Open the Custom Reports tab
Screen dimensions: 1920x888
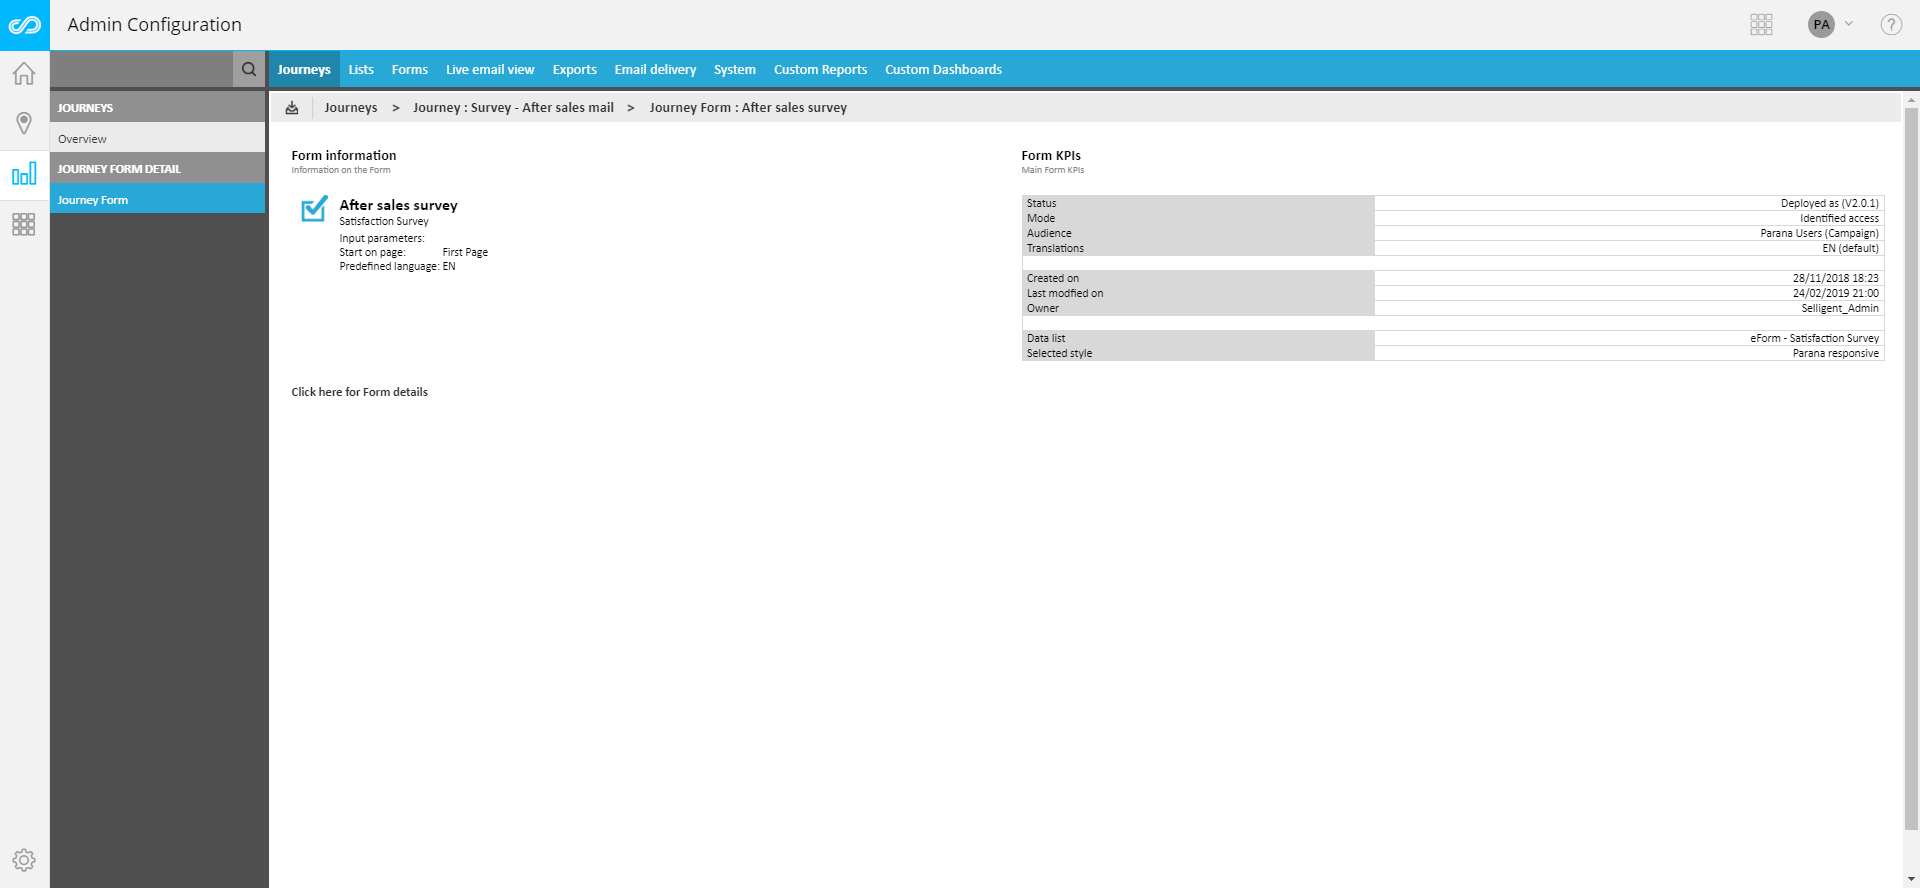pos(820,70)
